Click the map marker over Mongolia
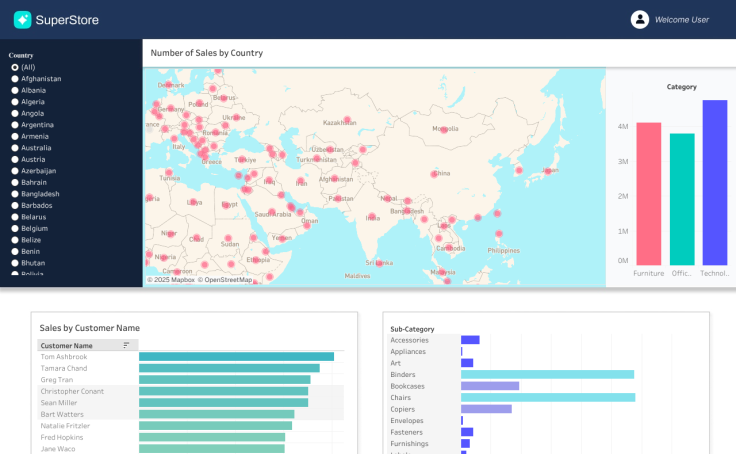The height and width of the screenshot is (454, 736). (442, 129)
